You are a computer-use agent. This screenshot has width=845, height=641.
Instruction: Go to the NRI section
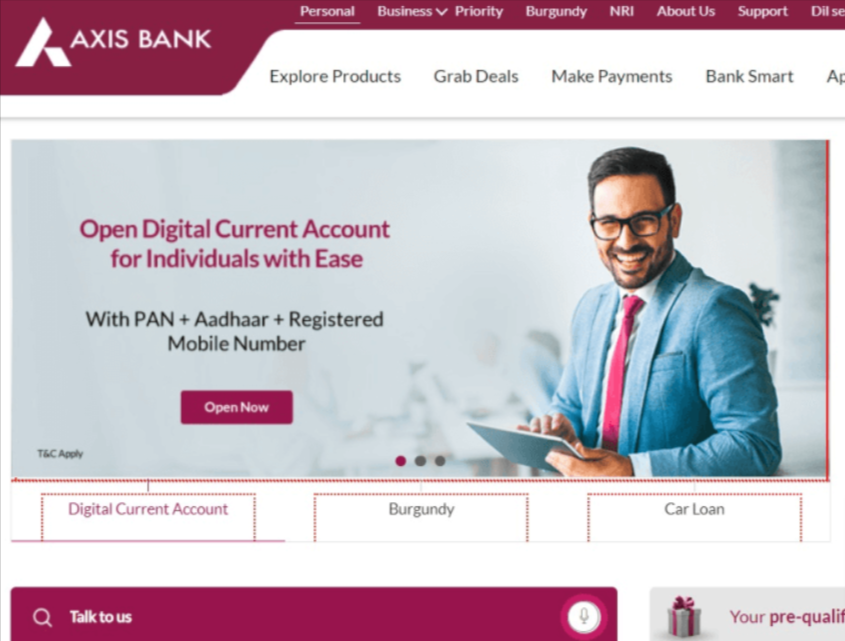click(x=621, y=11)
